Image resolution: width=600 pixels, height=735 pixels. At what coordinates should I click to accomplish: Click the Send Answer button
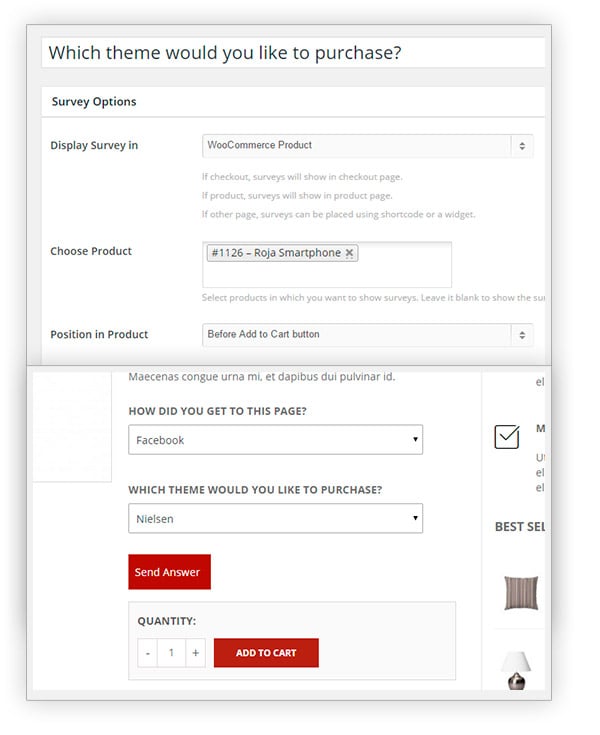click(x=169, y=572)
